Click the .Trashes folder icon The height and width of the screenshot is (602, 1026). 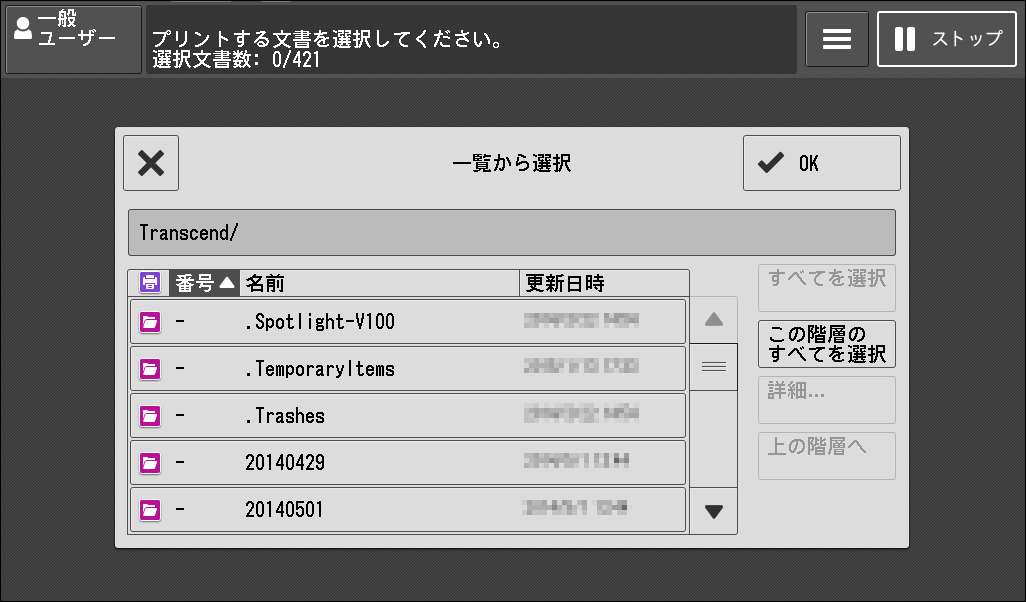tap(150, 416)
